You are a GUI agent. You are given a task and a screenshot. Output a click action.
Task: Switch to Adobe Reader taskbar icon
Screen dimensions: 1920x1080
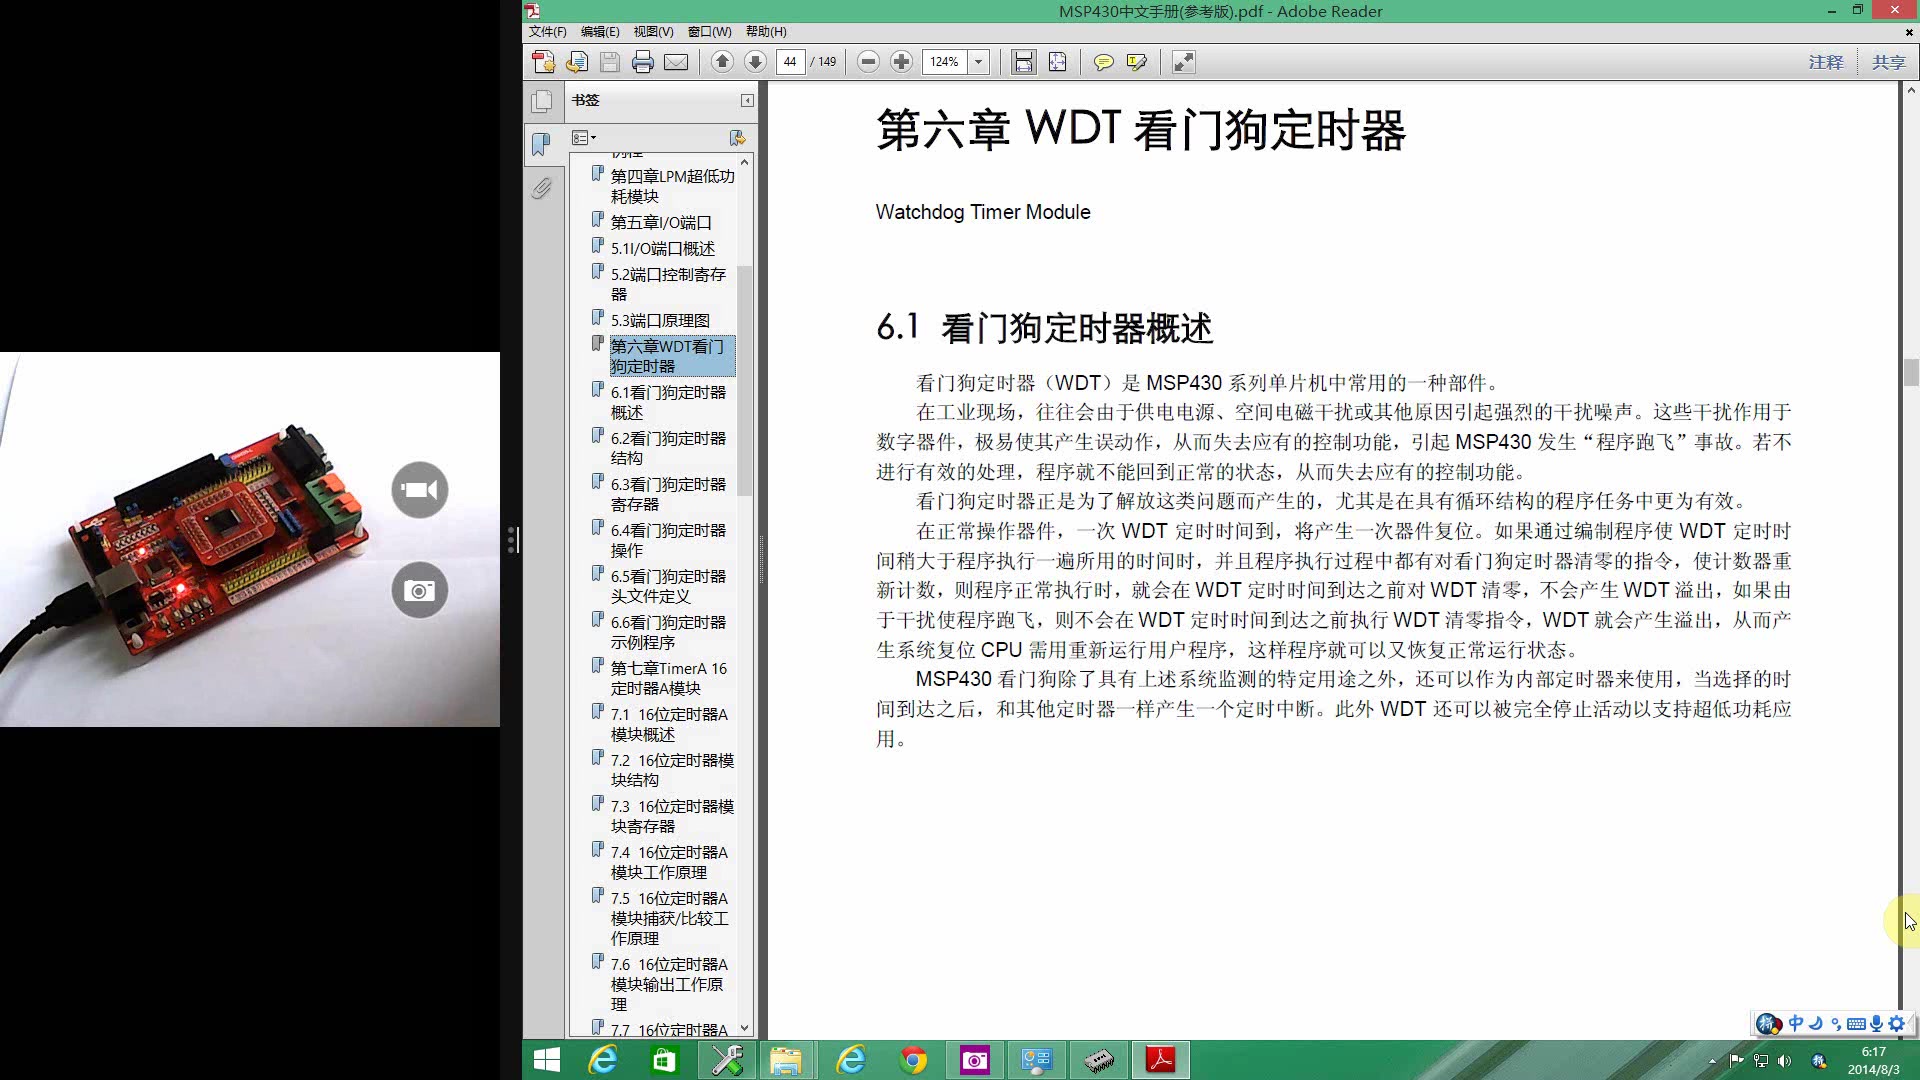point(1160,1060)
